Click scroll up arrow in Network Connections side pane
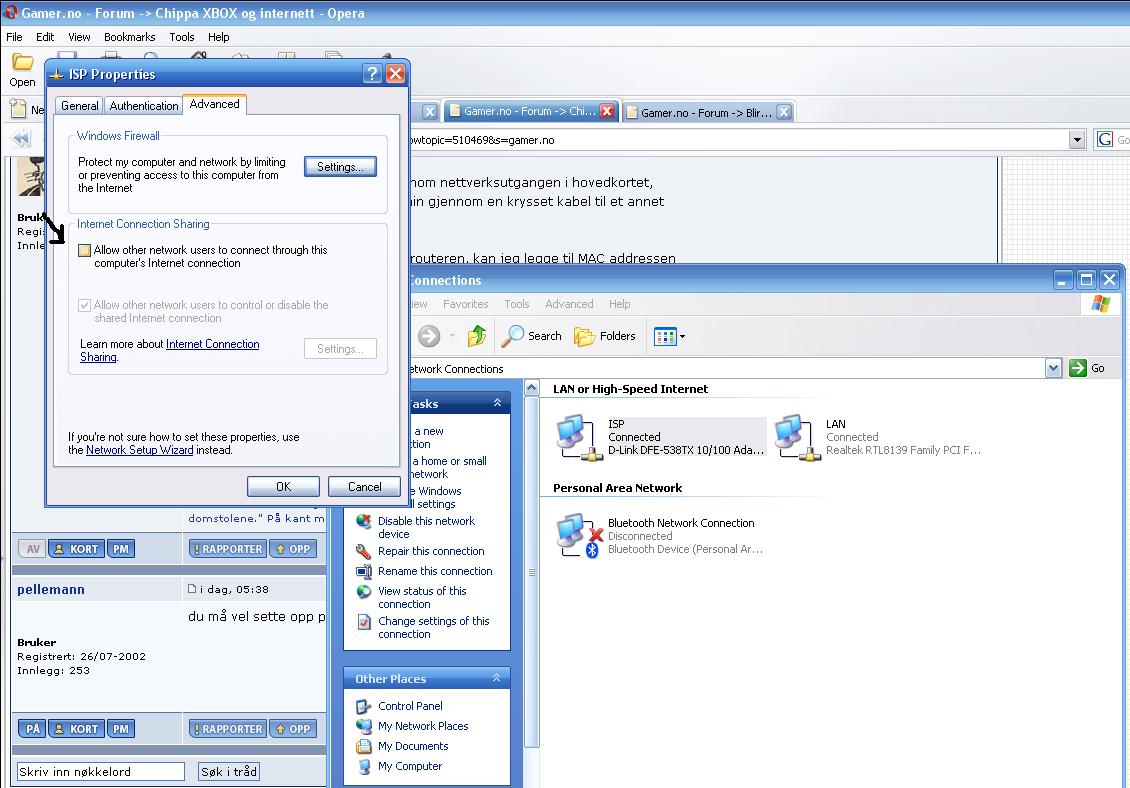1130x788 pixels. (x=532, y=388)
